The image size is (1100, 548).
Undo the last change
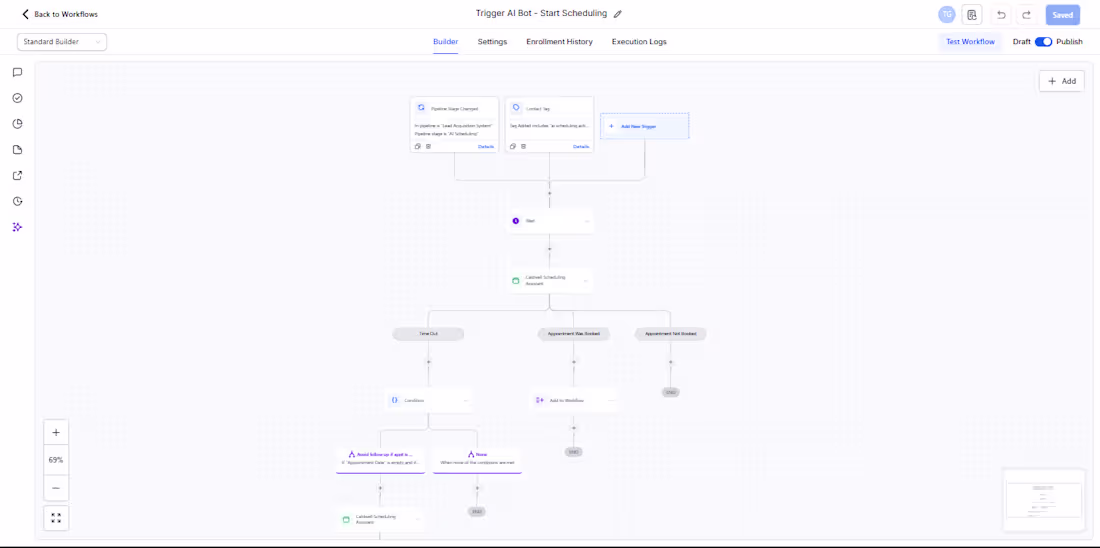[1000, 15]
